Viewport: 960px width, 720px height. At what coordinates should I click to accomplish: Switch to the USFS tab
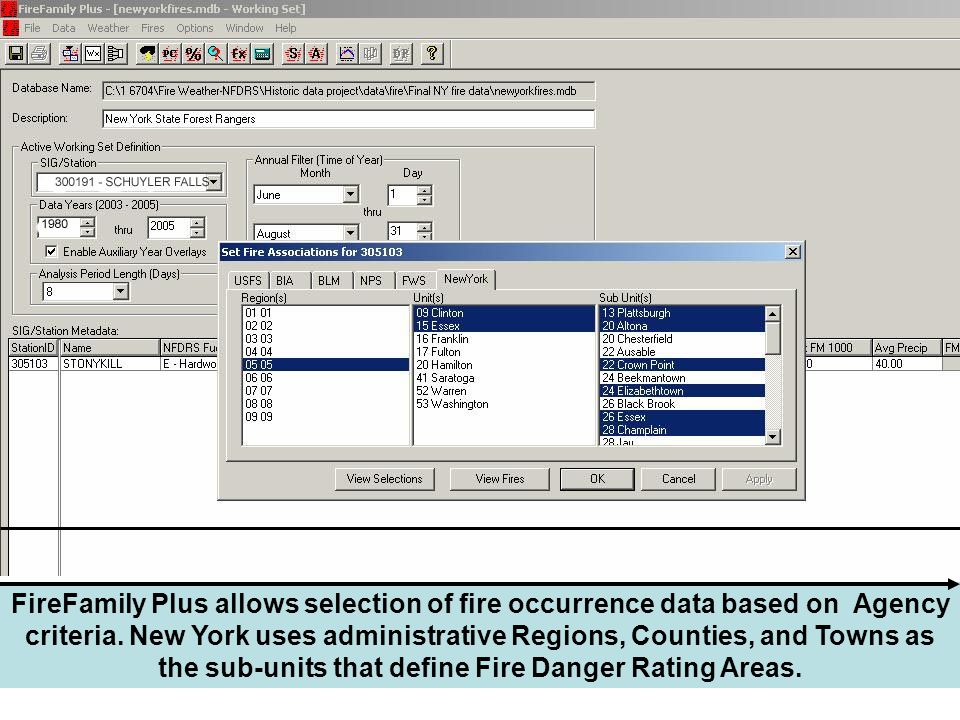coord(248,280)
